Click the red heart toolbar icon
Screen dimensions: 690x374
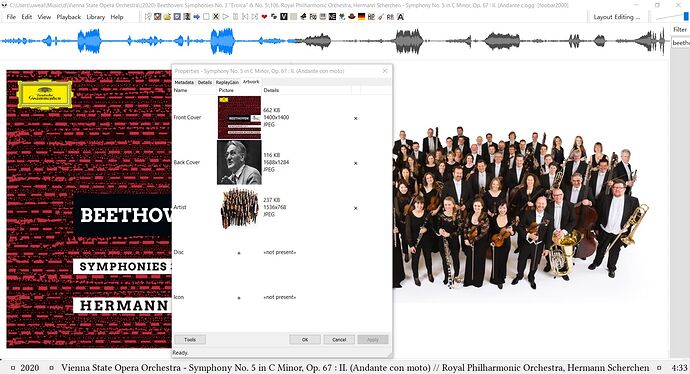click(264, 17)
